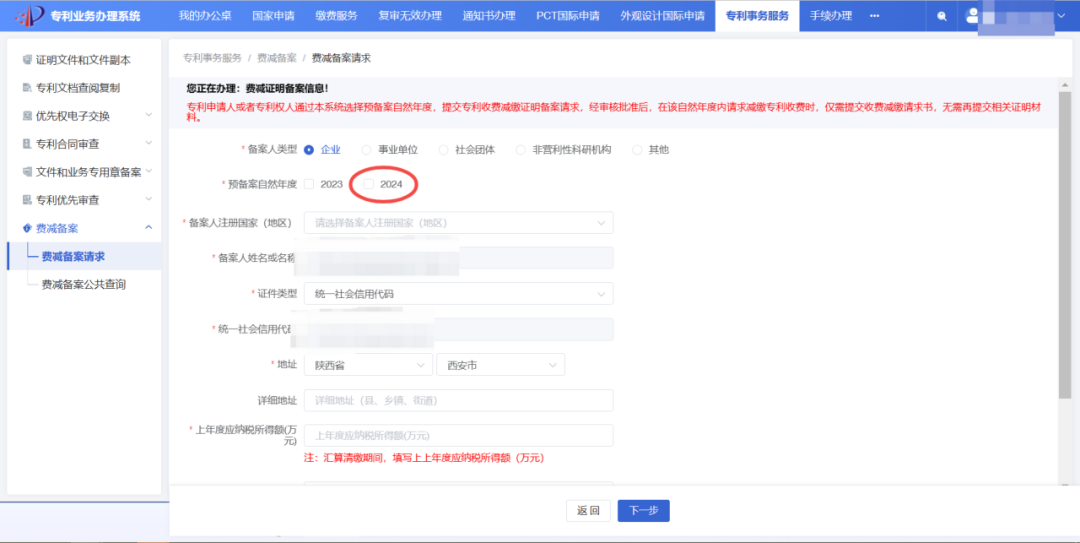This screenshot has height=543, width=1080.
Task: Open the 陕西省 province dropdown
Action: point(368,365)
